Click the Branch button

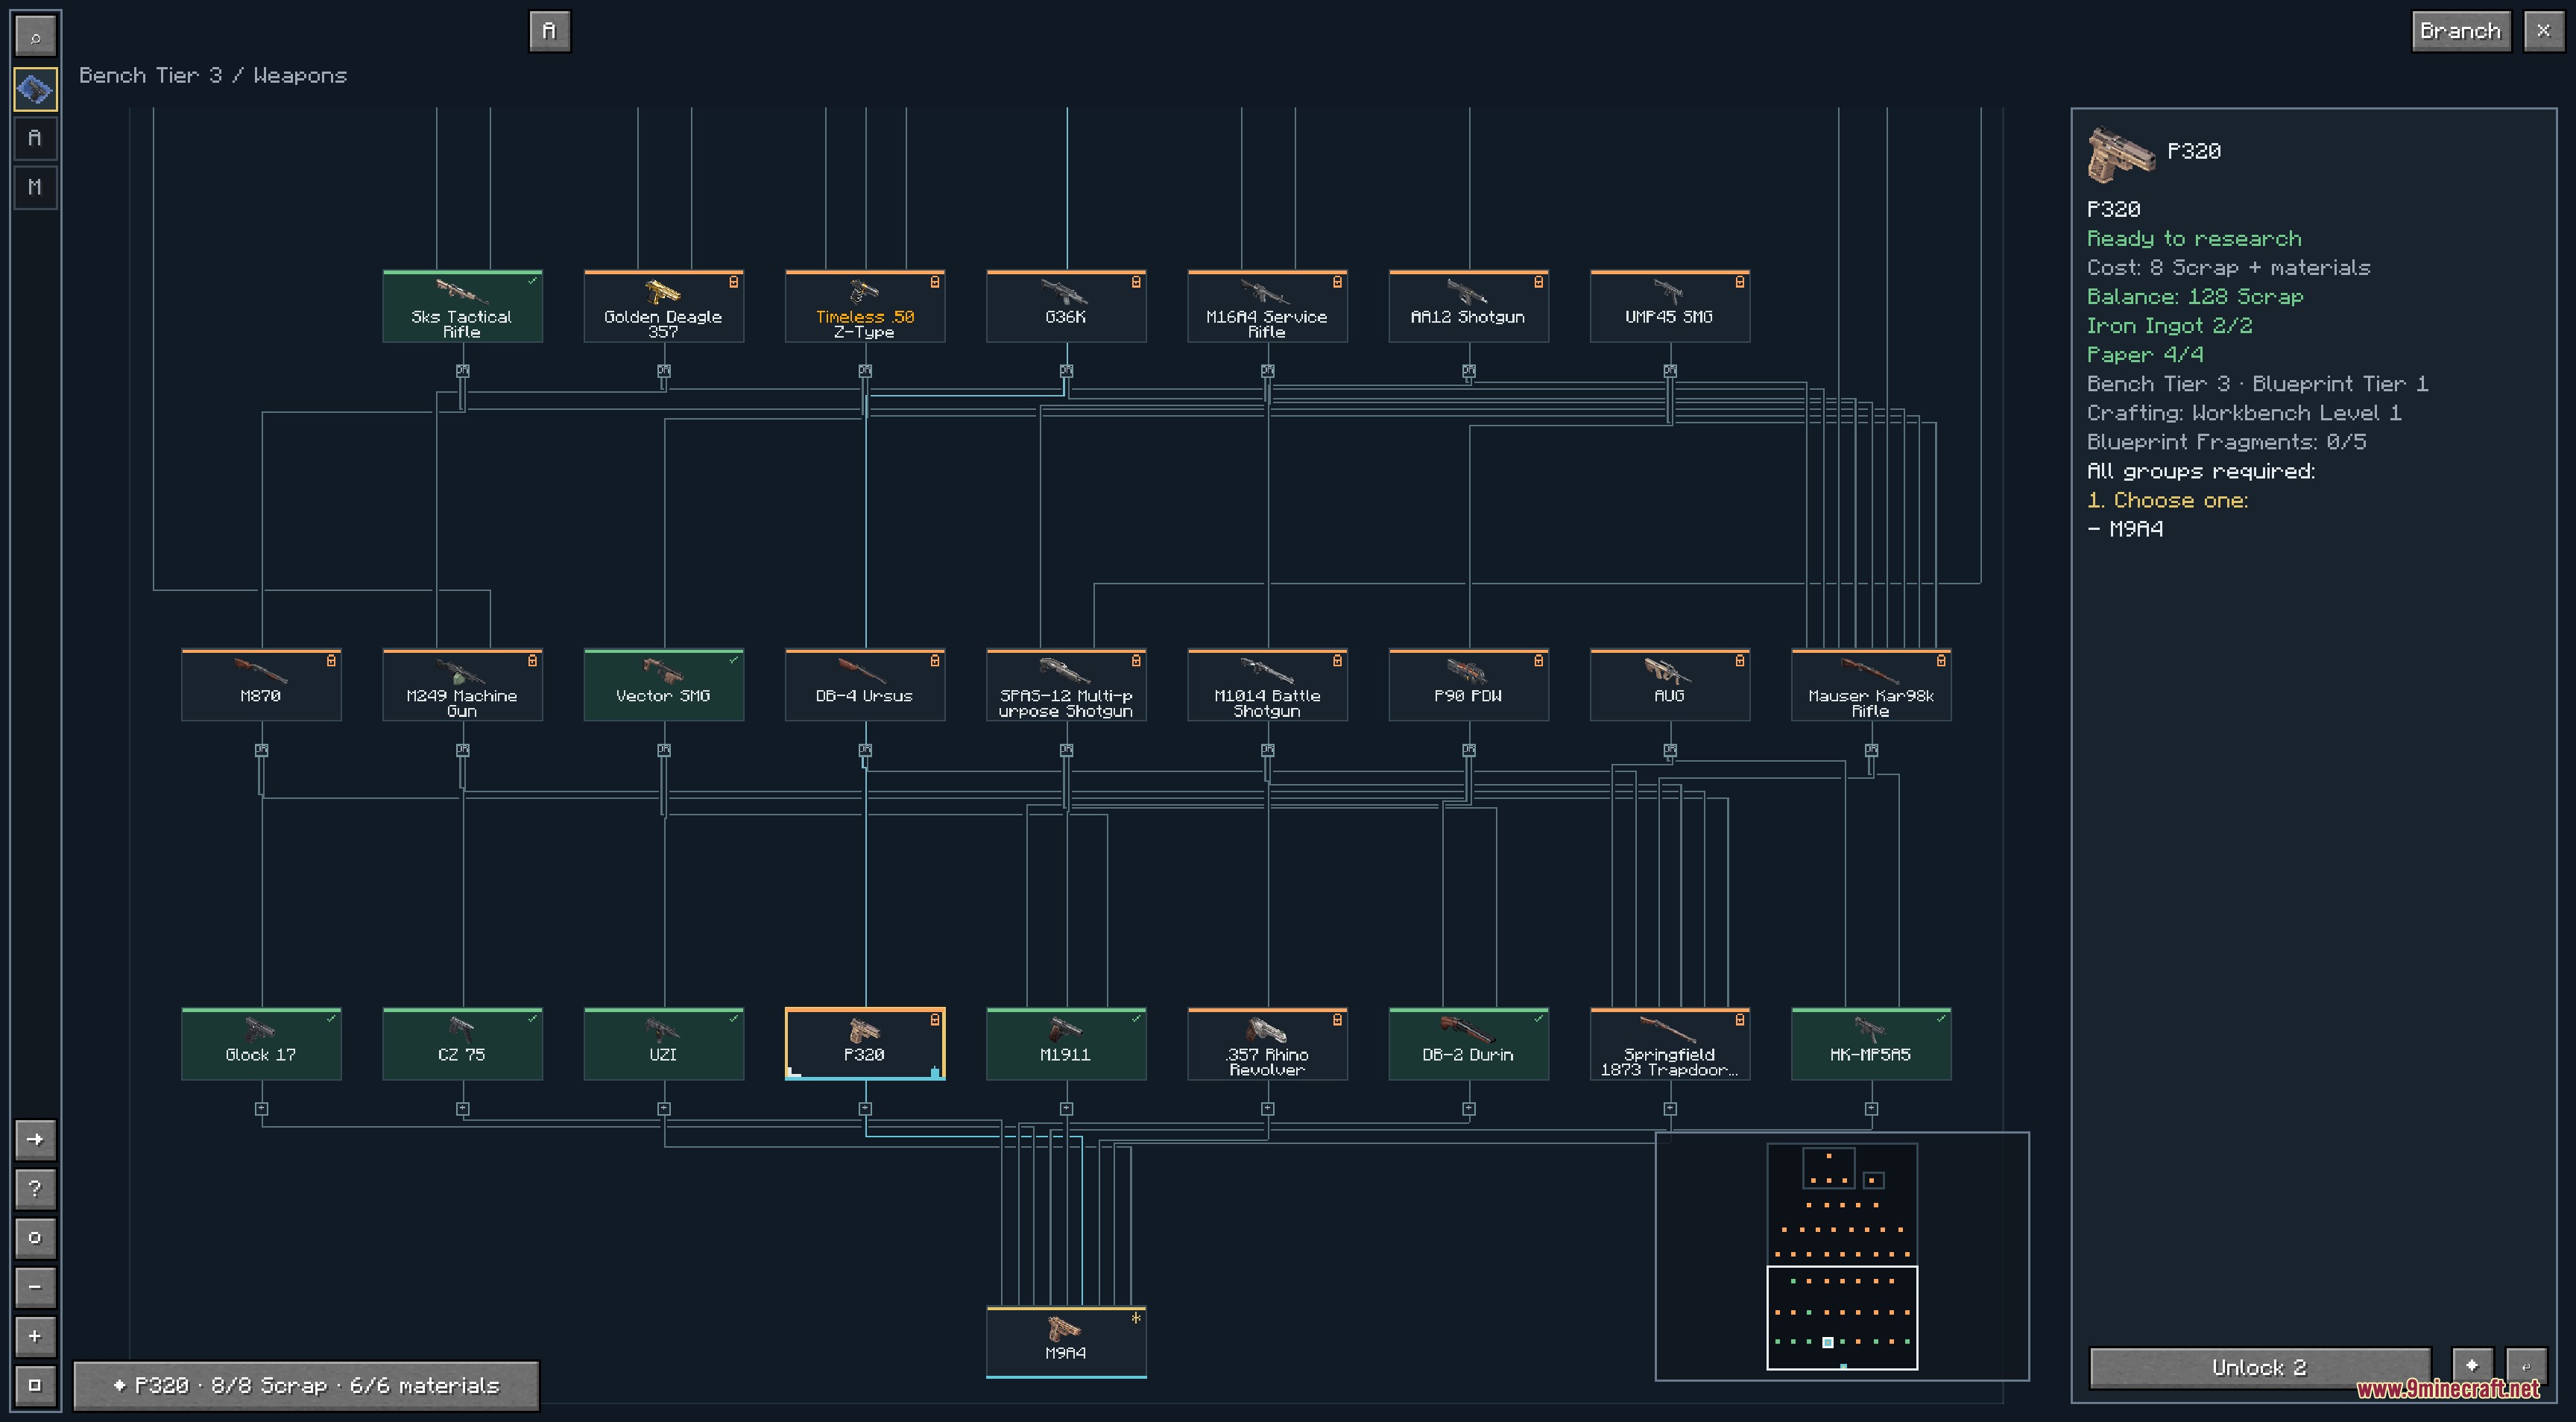tap(2461, 31)
